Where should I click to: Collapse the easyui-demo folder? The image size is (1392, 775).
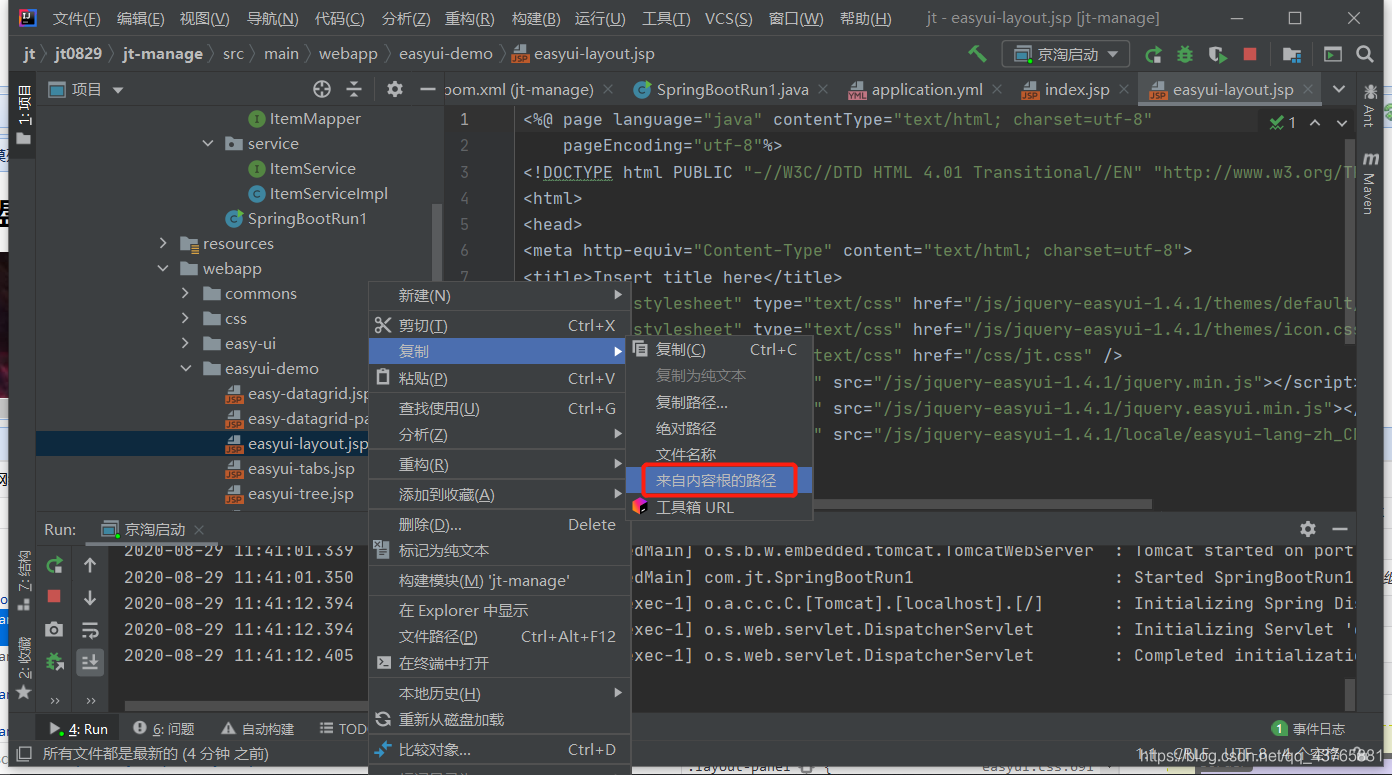186,368
